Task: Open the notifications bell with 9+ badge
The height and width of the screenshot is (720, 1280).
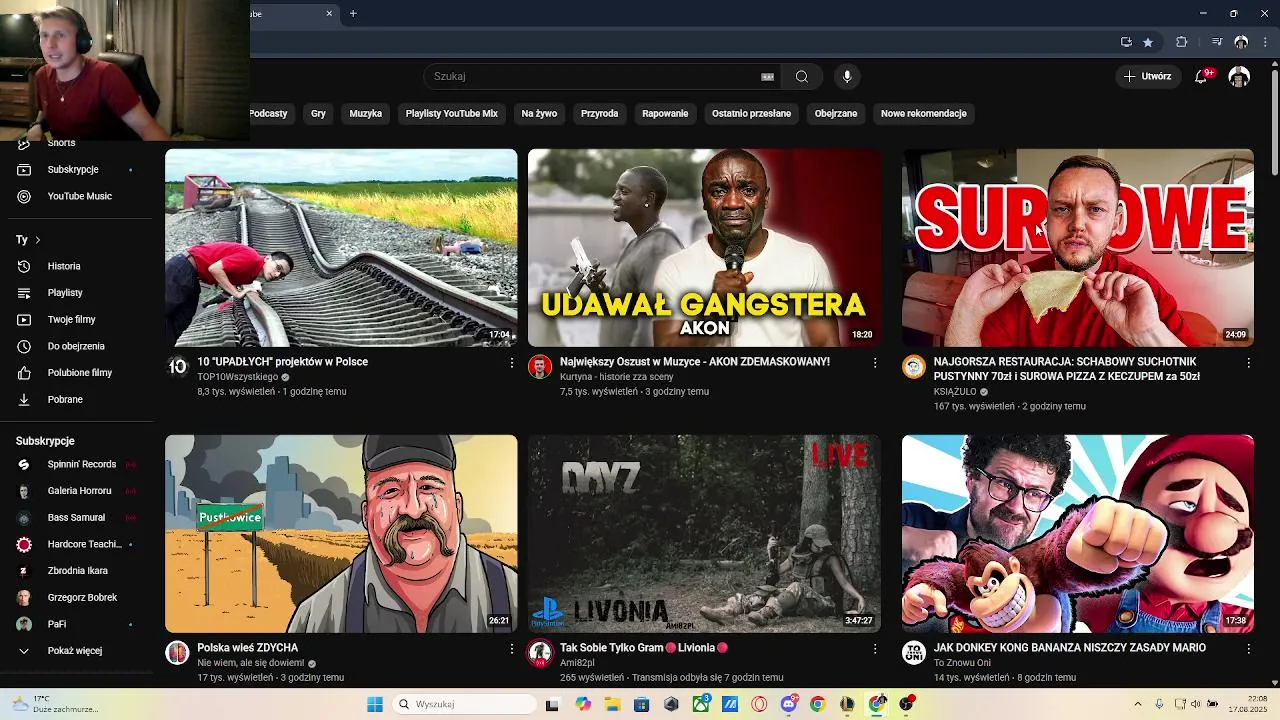Action: coord(1202,76)
